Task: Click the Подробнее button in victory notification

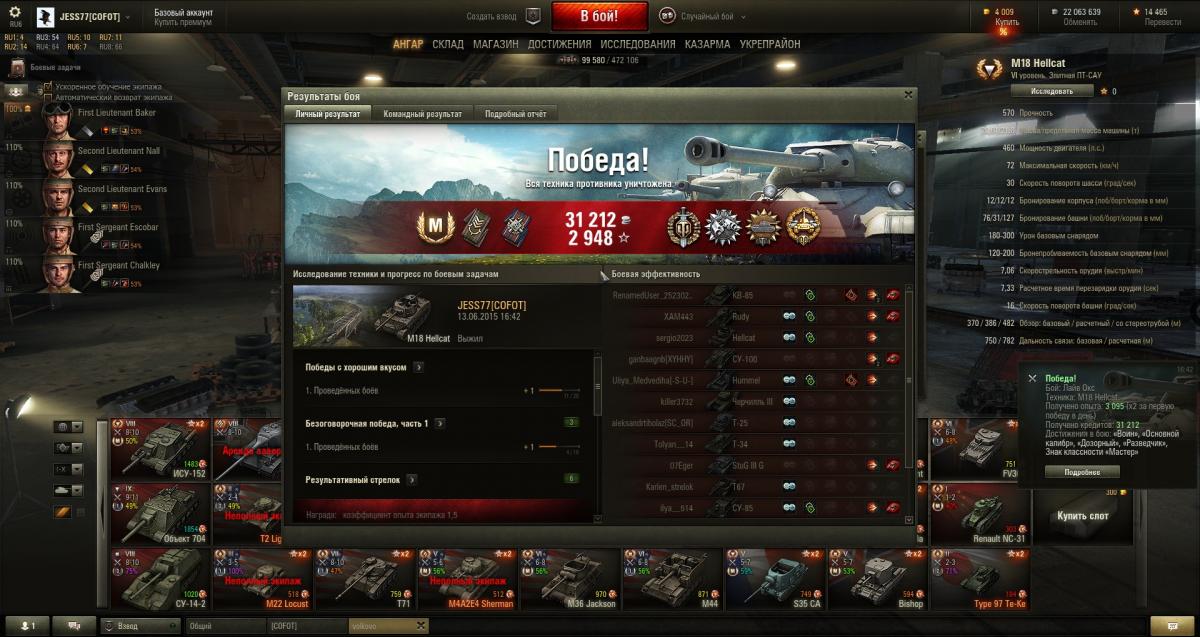Action: (x=1068, y=472)
